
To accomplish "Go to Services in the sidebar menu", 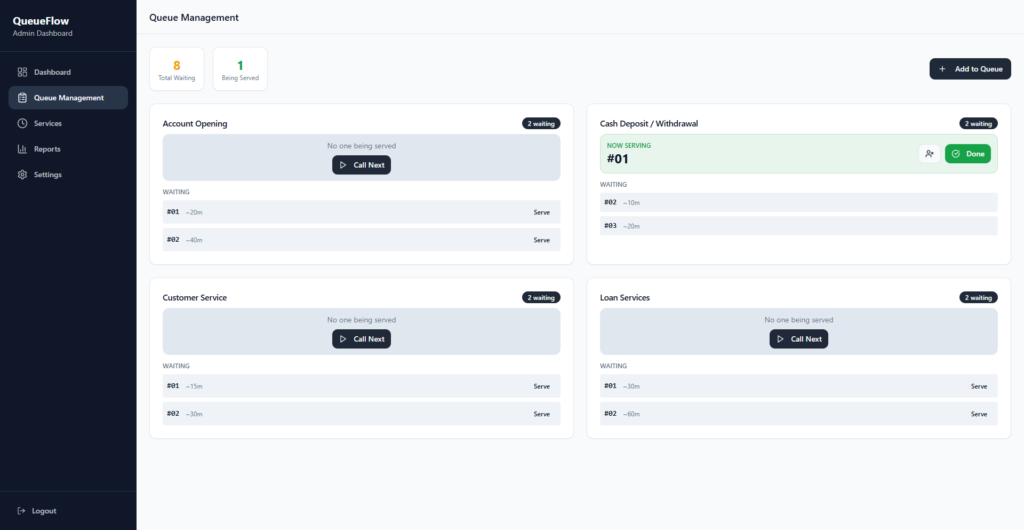I will coord(47,123).
